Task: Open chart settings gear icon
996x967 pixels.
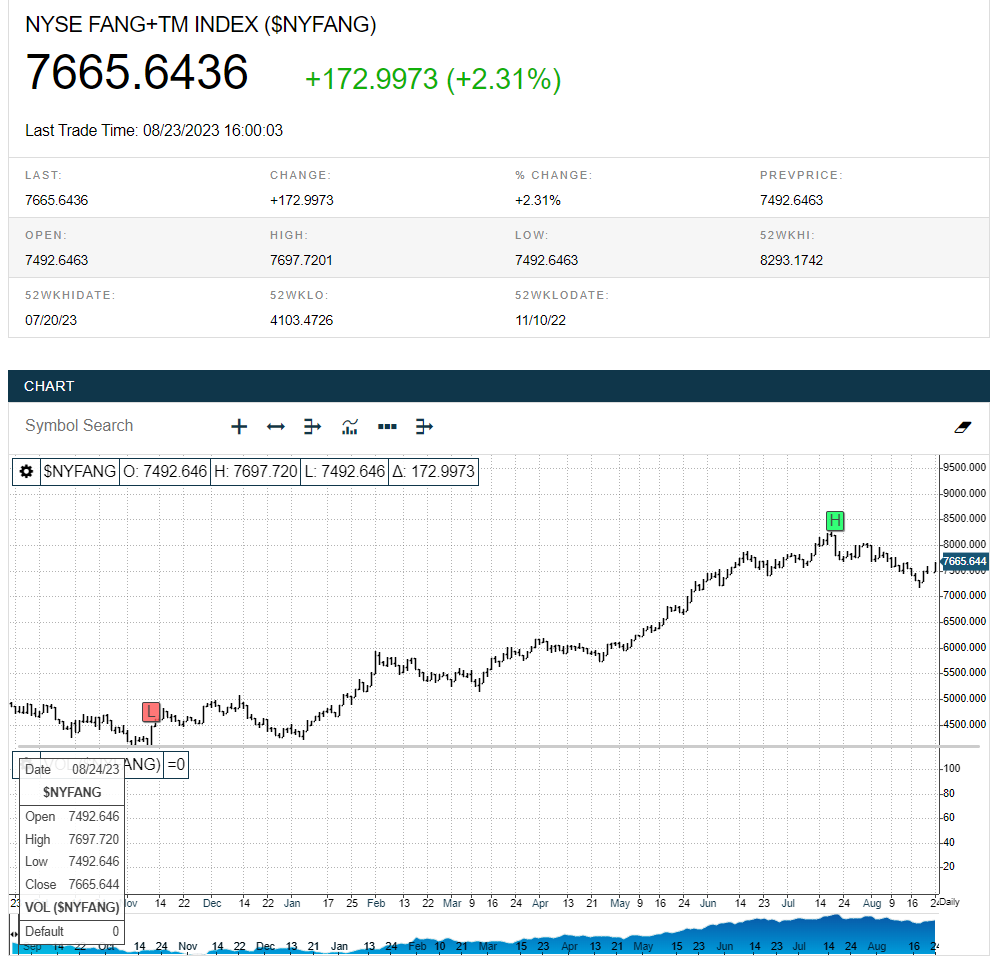Action: tap(26, 471)
